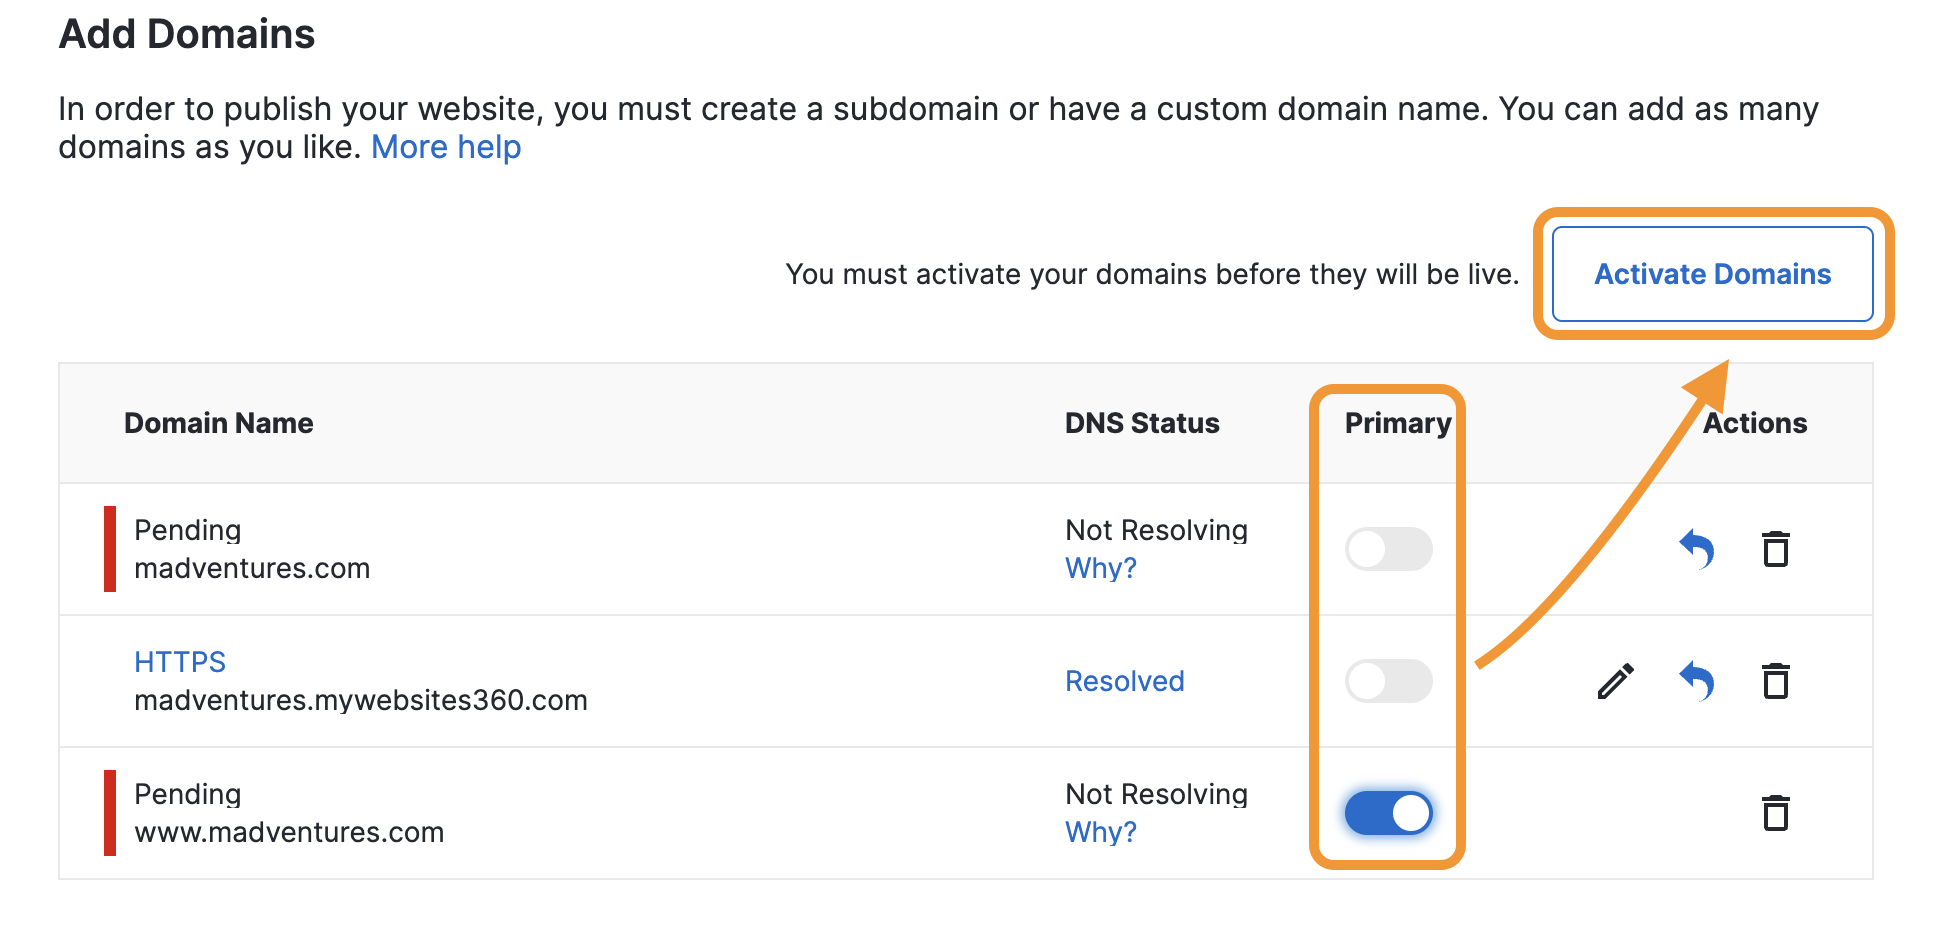Click the Activate Domains button
Screen dimensions: 1934x934
point(1712,274)
